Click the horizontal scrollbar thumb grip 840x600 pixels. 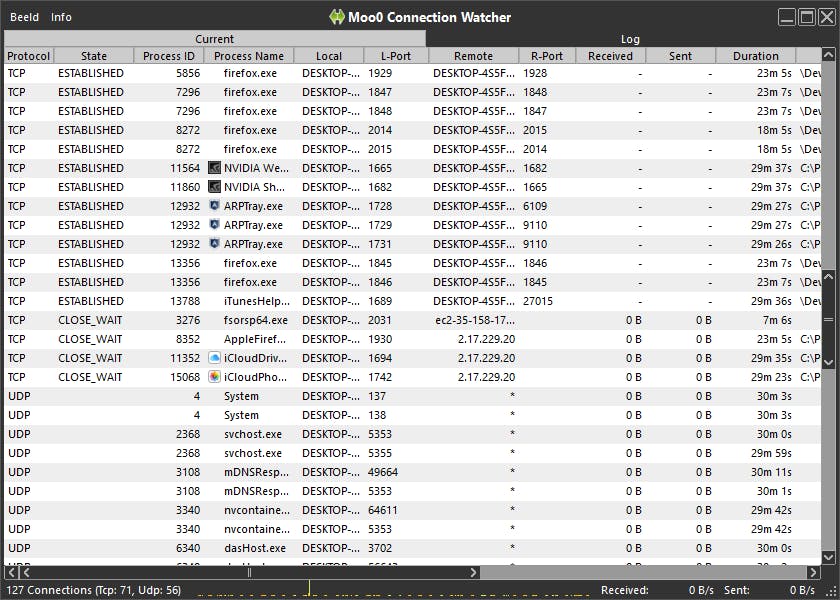tap(249, 573)
